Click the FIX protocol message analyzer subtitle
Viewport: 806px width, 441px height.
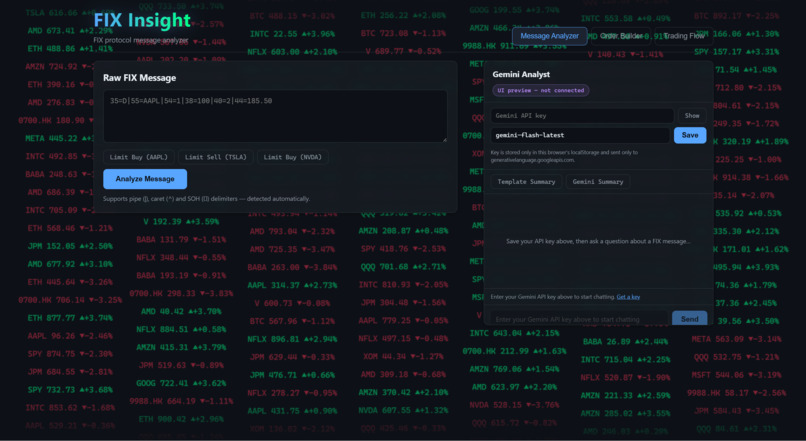(x=141, y=40)
